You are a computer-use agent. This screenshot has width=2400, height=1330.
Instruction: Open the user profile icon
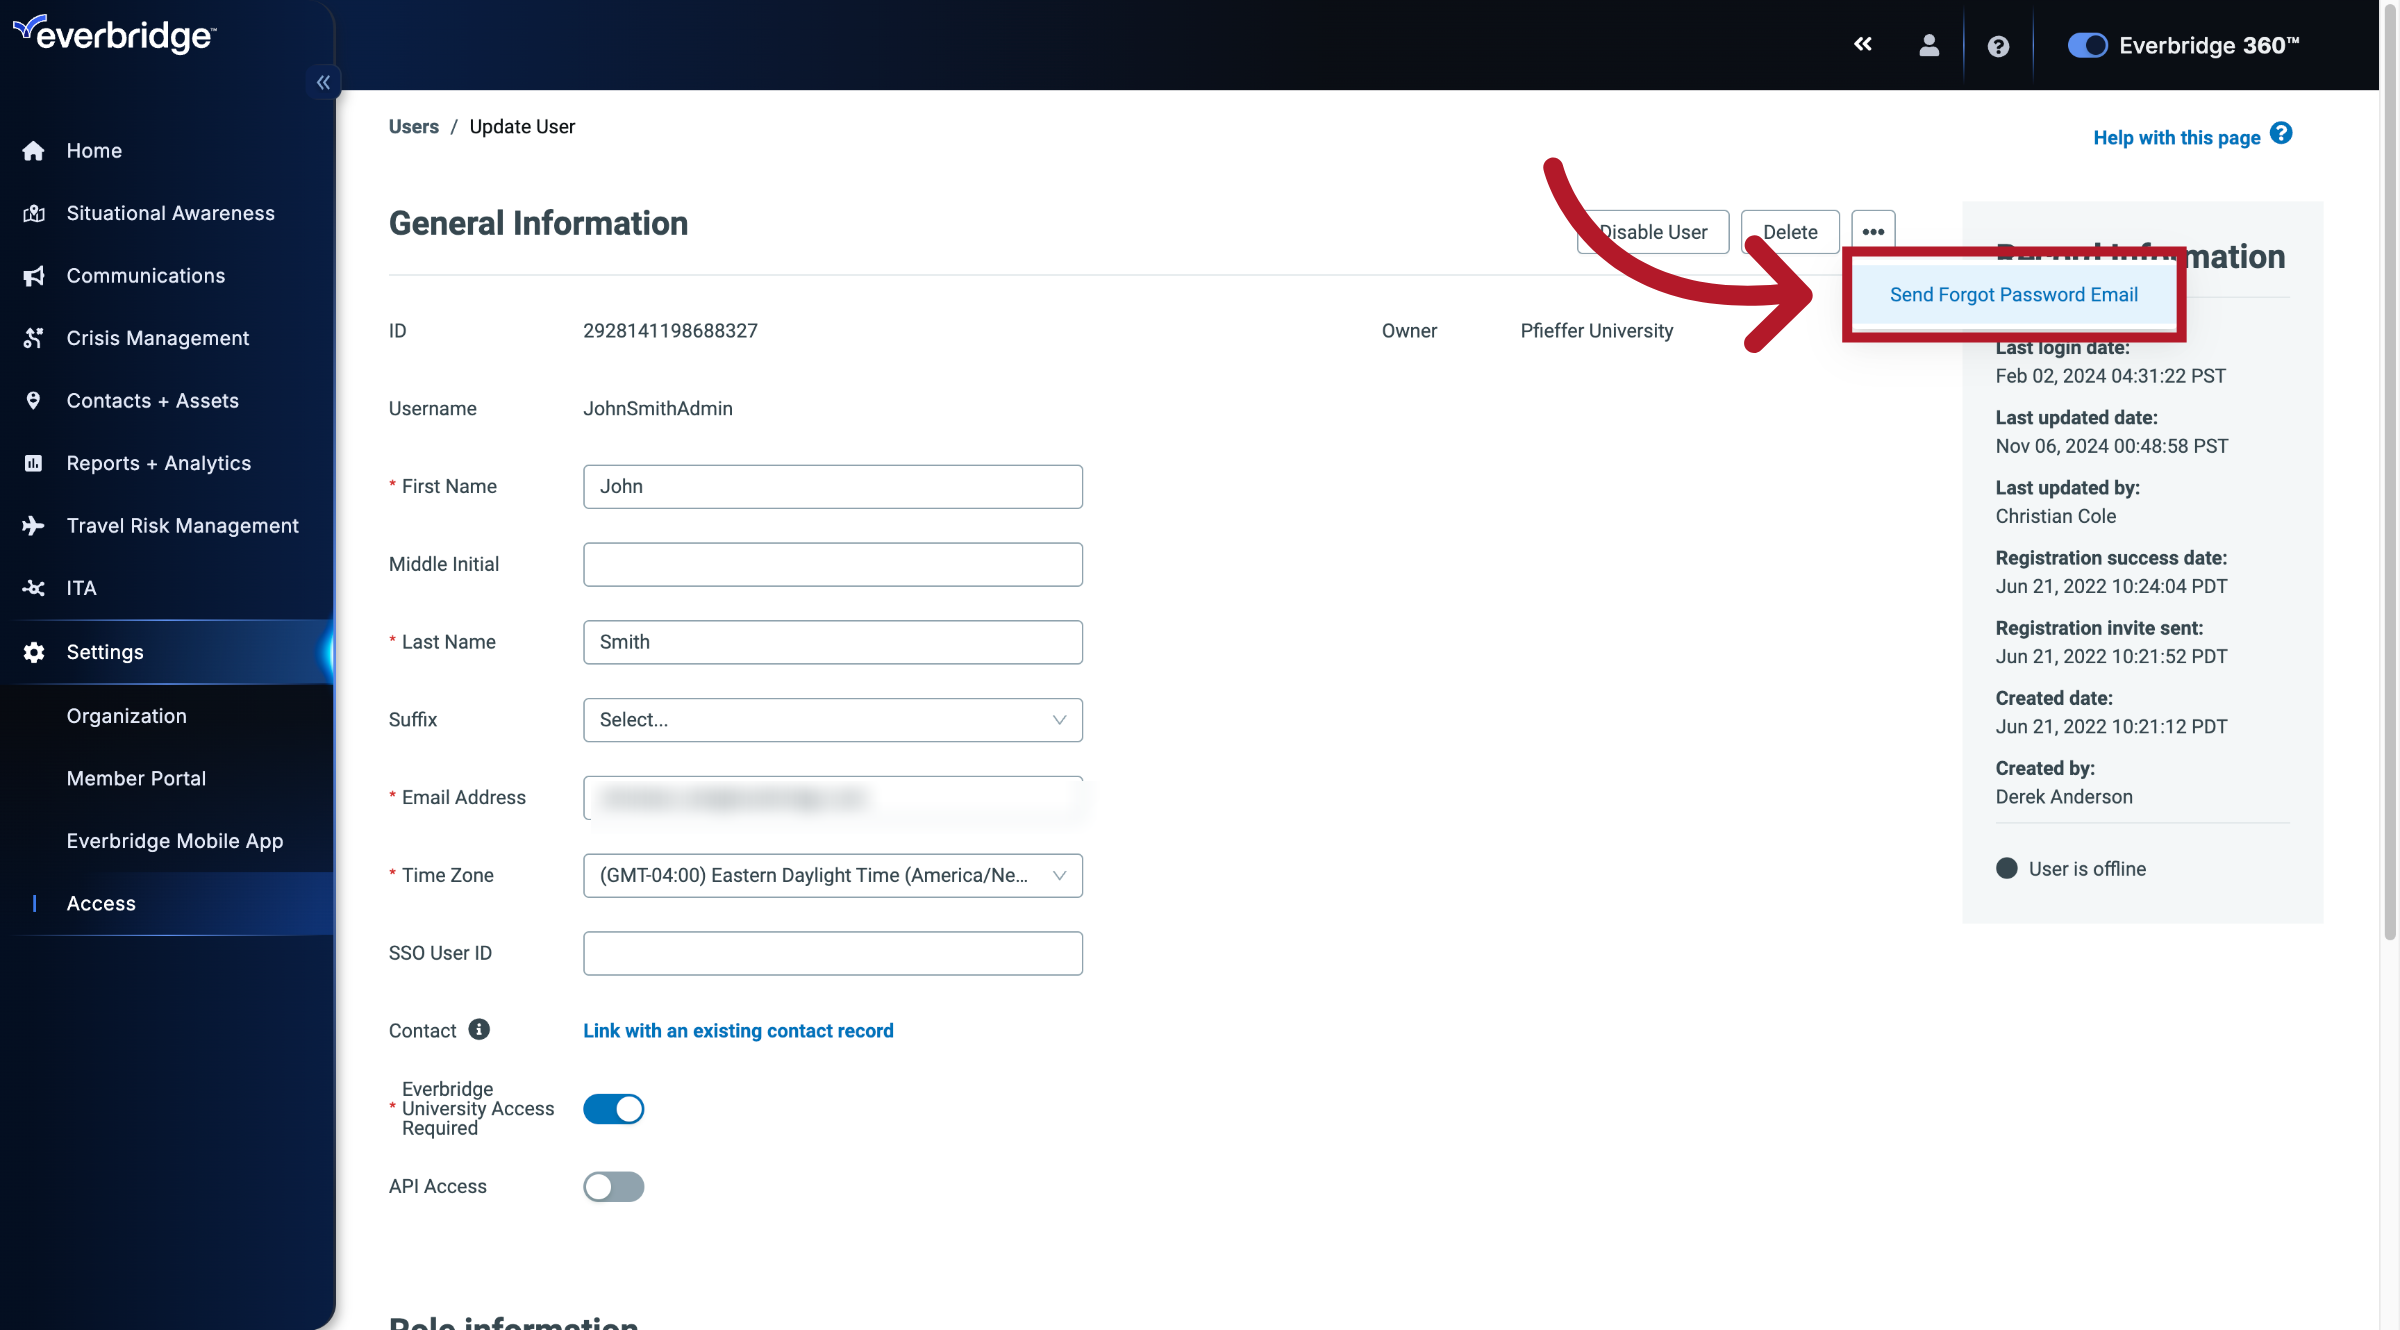click(1929, 45)
